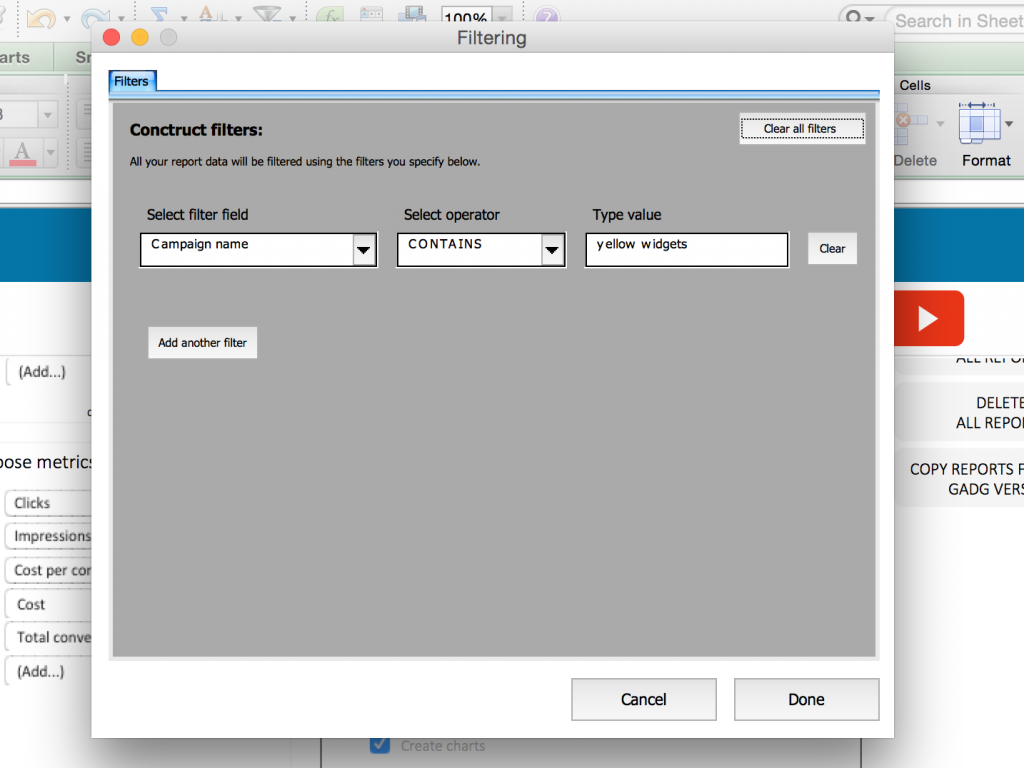Select the Cost metric item
Image resolution: width=1024 pixels, height=768 pixels.
click(x=49, y=604)
